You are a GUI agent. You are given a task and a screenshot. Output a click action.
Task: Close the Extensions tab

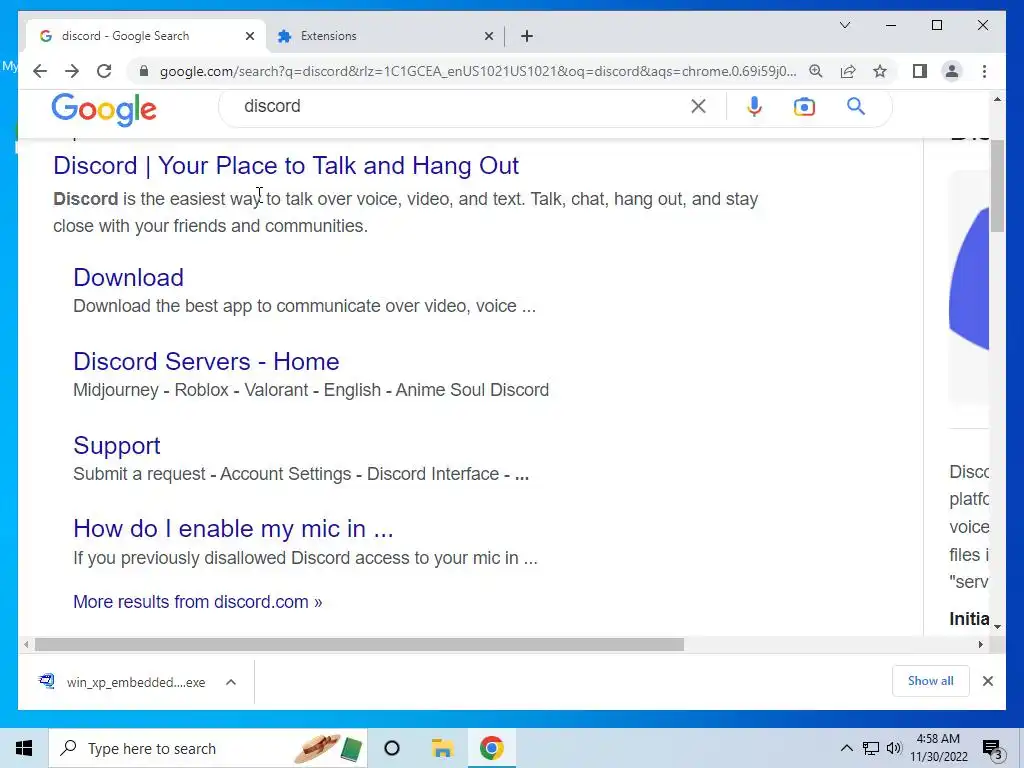(488, 36)
